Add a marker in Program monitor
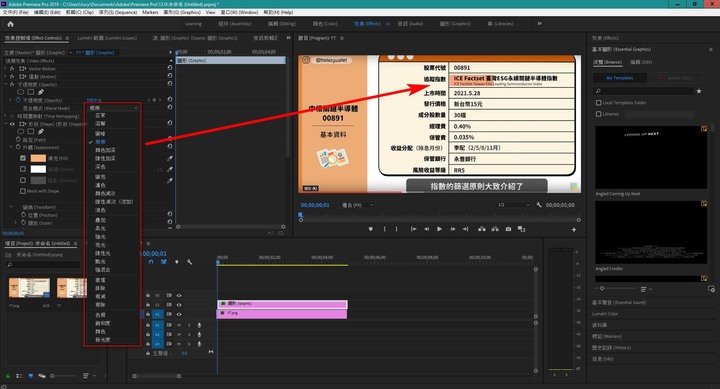 coord(371,229)
